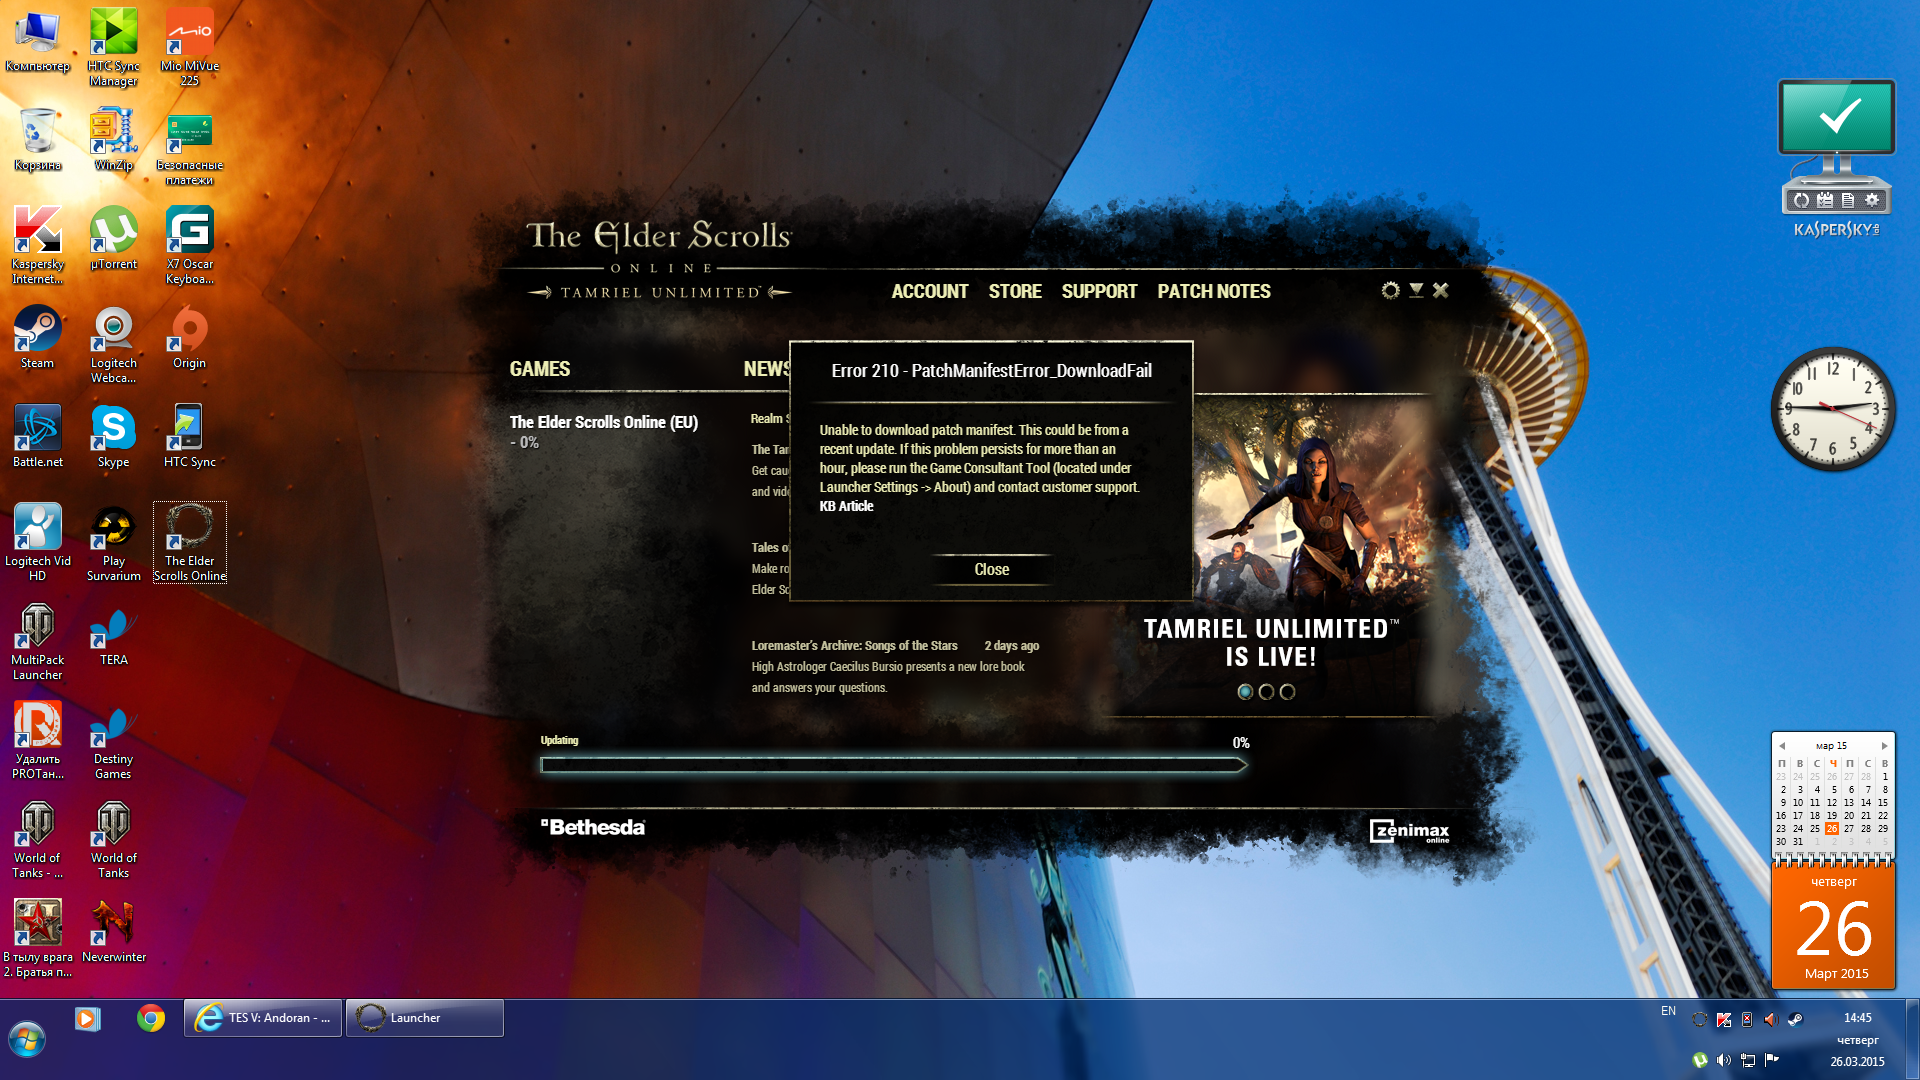Select the Mio MiVue 225 desktop icon
The image size is (1920, 1080).
pyautogui.click(x=190, y=48)
